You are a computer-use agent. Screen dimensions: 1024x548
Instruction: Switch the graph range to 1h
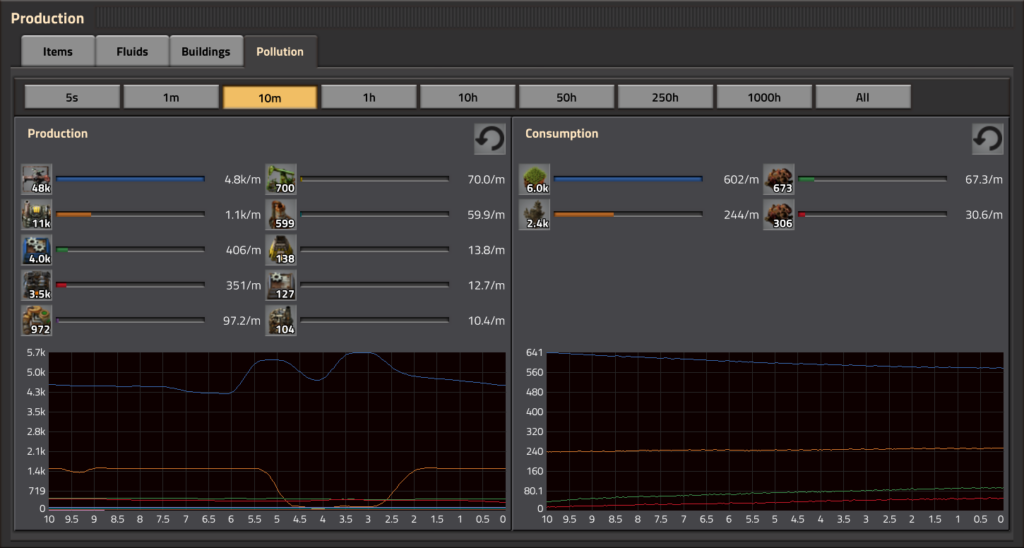click(x=369, y=97)
